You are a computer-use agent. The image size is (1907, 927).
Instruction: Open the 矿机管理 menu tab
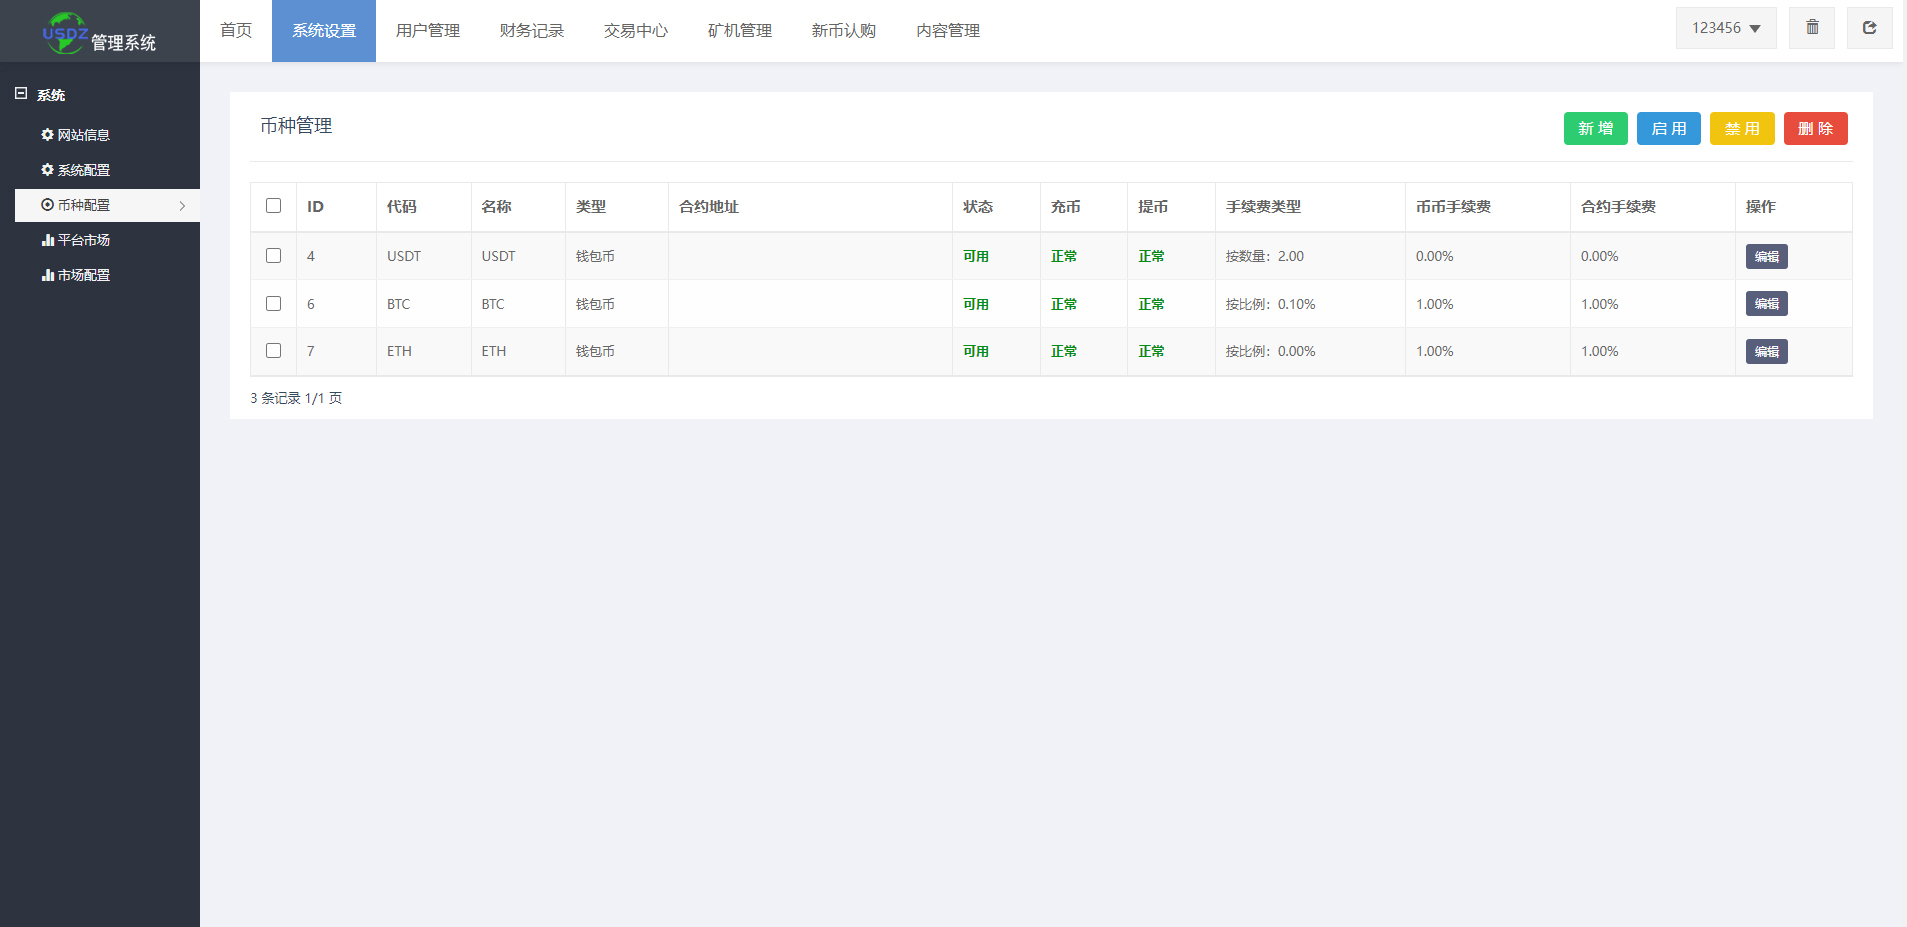(x=739, y=30)
